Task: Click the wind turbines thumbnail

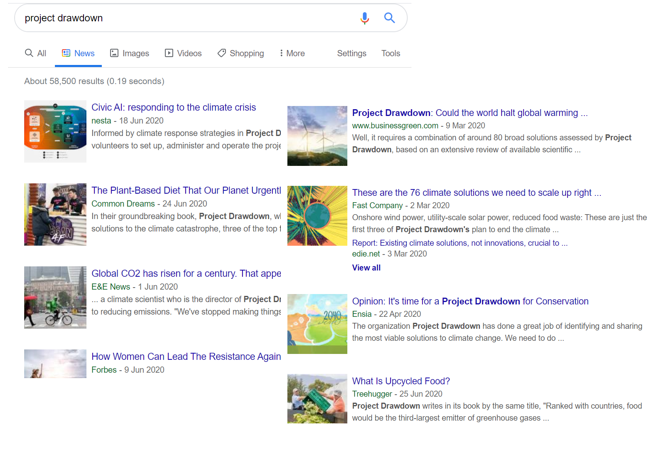Action: pyautogui.click(x=317, y=136)
